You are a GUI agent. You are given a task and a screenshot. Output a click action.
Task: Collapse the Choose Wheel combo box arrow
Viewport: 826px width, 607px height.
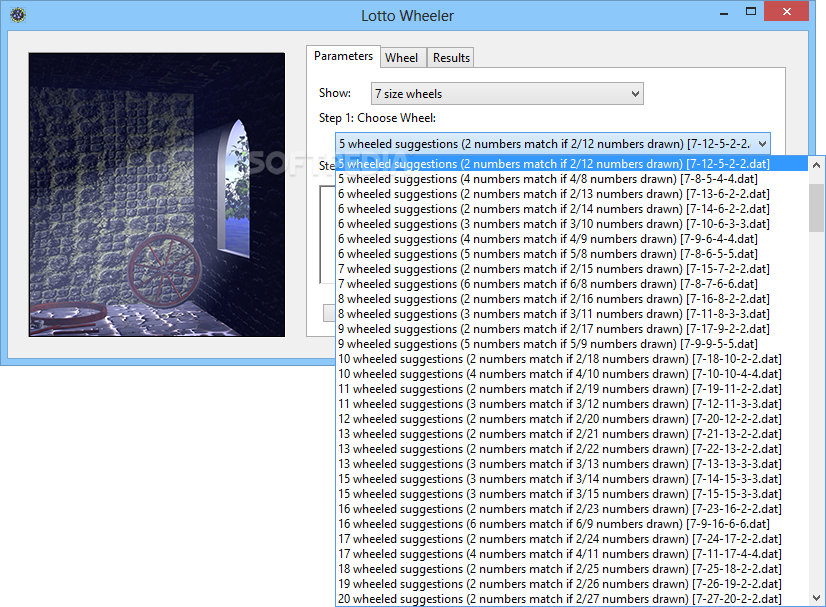point(762,144)
